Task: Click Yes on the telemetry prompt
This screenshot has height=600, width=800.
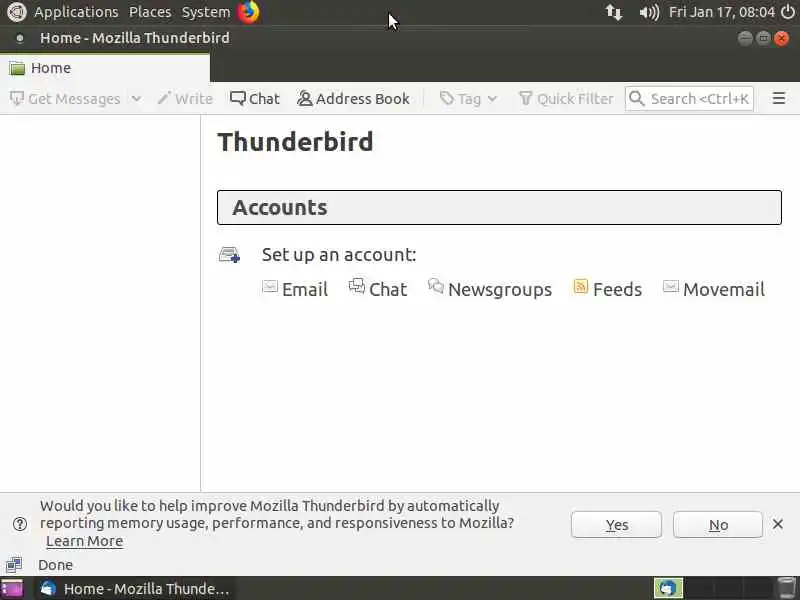Action: pyautogui.click(x=616, y=524)
